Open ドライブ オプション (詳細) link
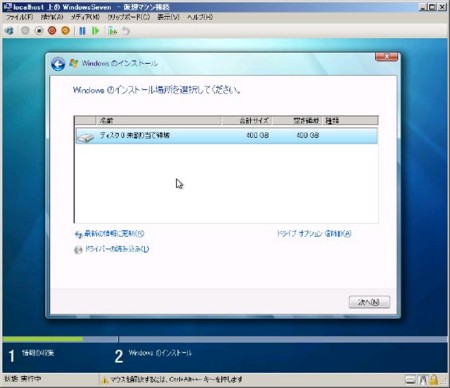The image size is (450, 388). [314, 234]
